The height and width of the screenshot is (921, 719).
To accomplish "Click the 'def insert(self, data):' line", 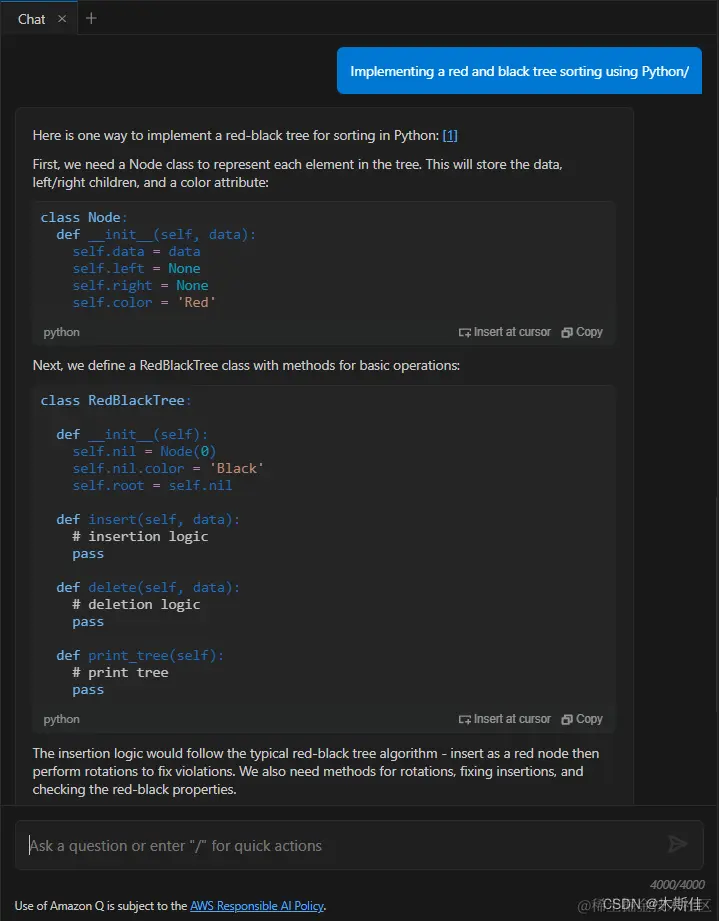I will coord(148,520).
